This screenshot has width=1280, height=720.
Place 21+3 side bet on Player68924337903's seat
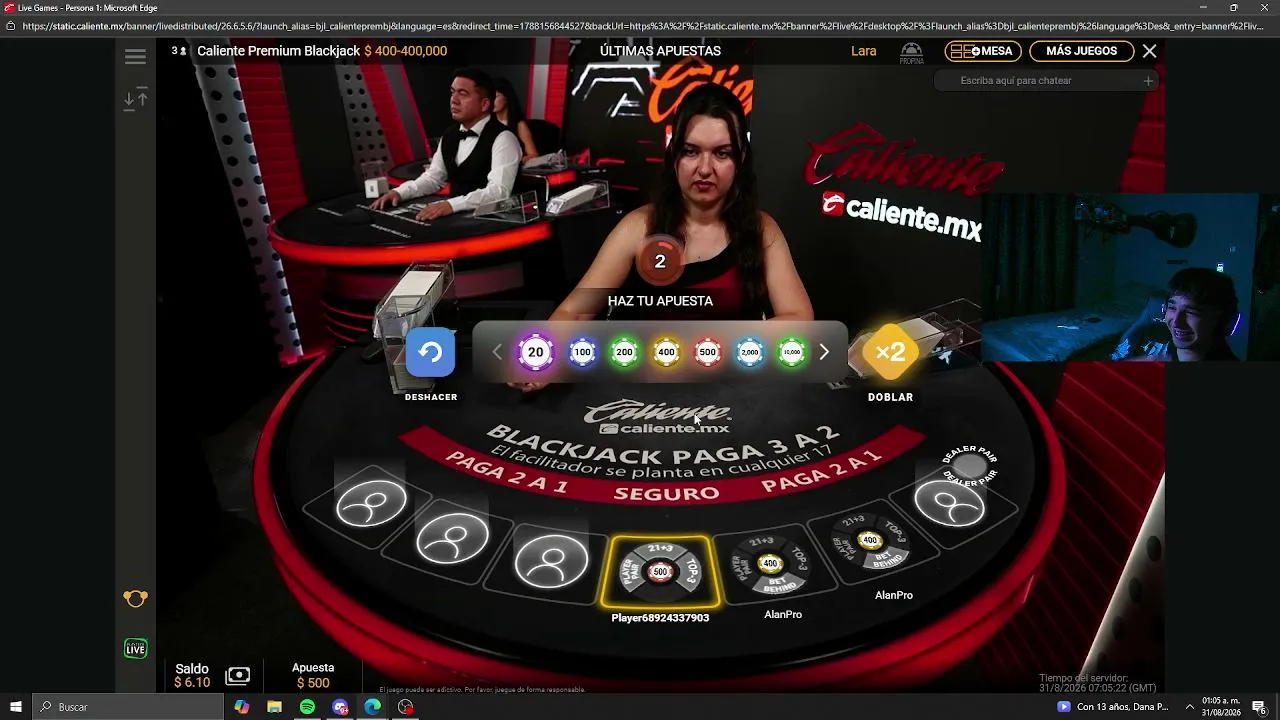click(x=660, y=549)
